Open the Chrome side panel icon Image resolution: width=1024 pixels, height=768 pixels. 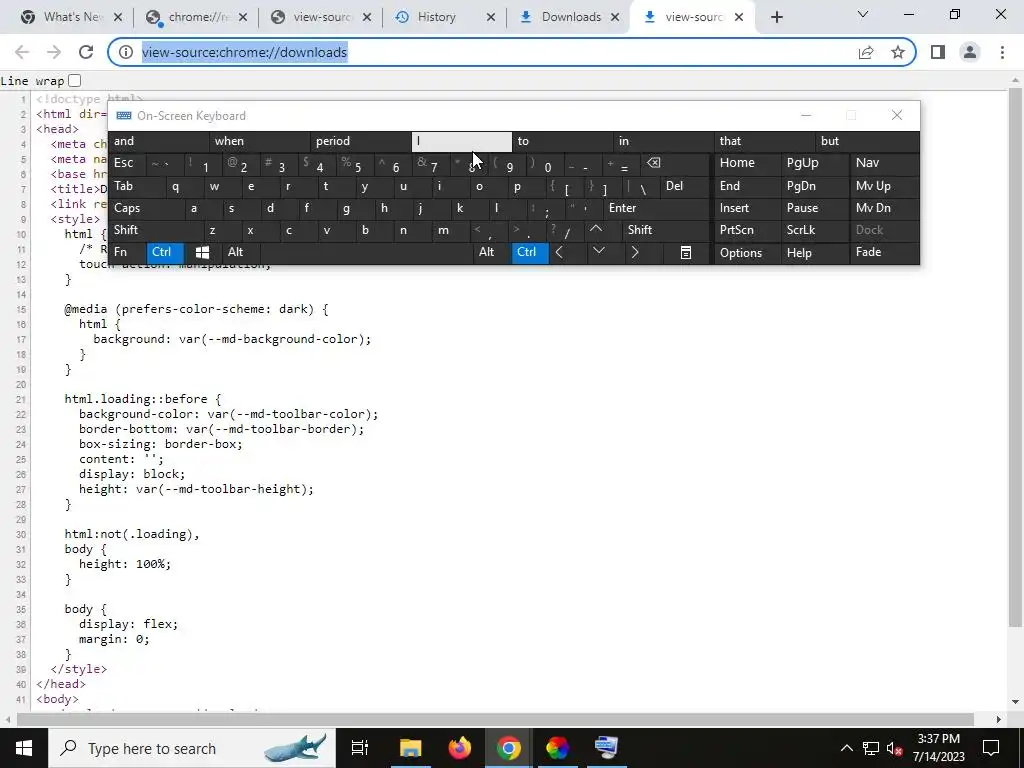pos(938,52)
